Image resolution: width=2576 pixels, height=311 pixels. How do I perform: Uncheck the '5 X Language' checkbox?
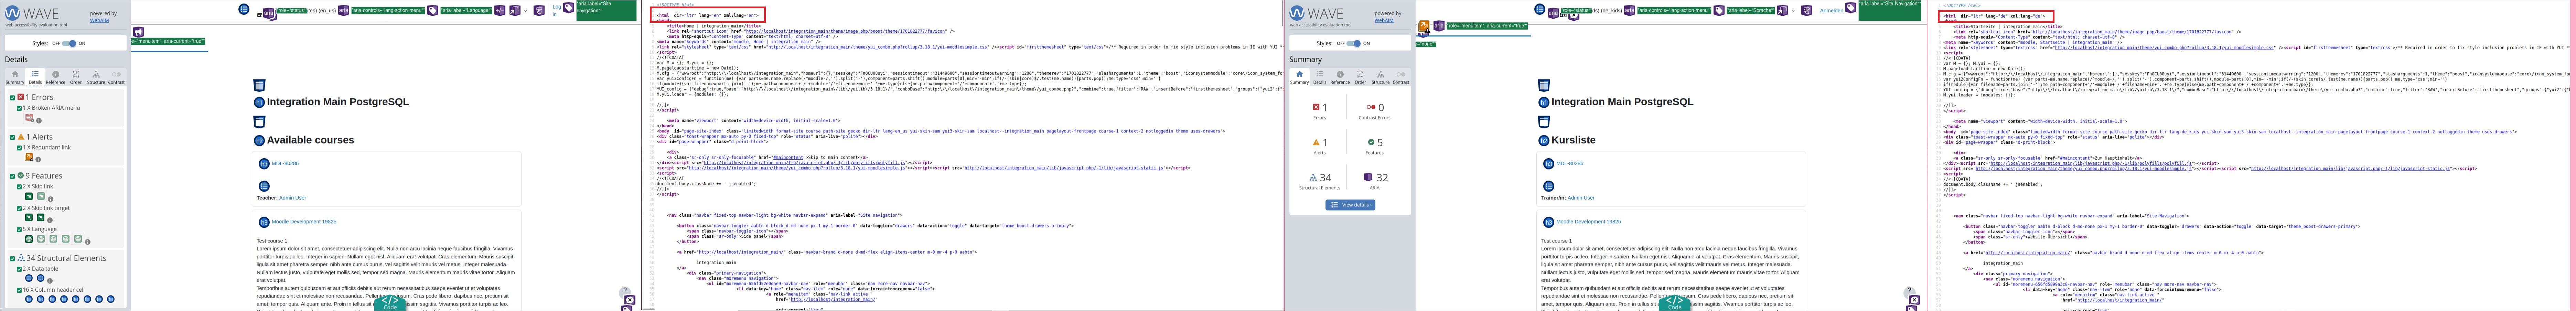19,229
